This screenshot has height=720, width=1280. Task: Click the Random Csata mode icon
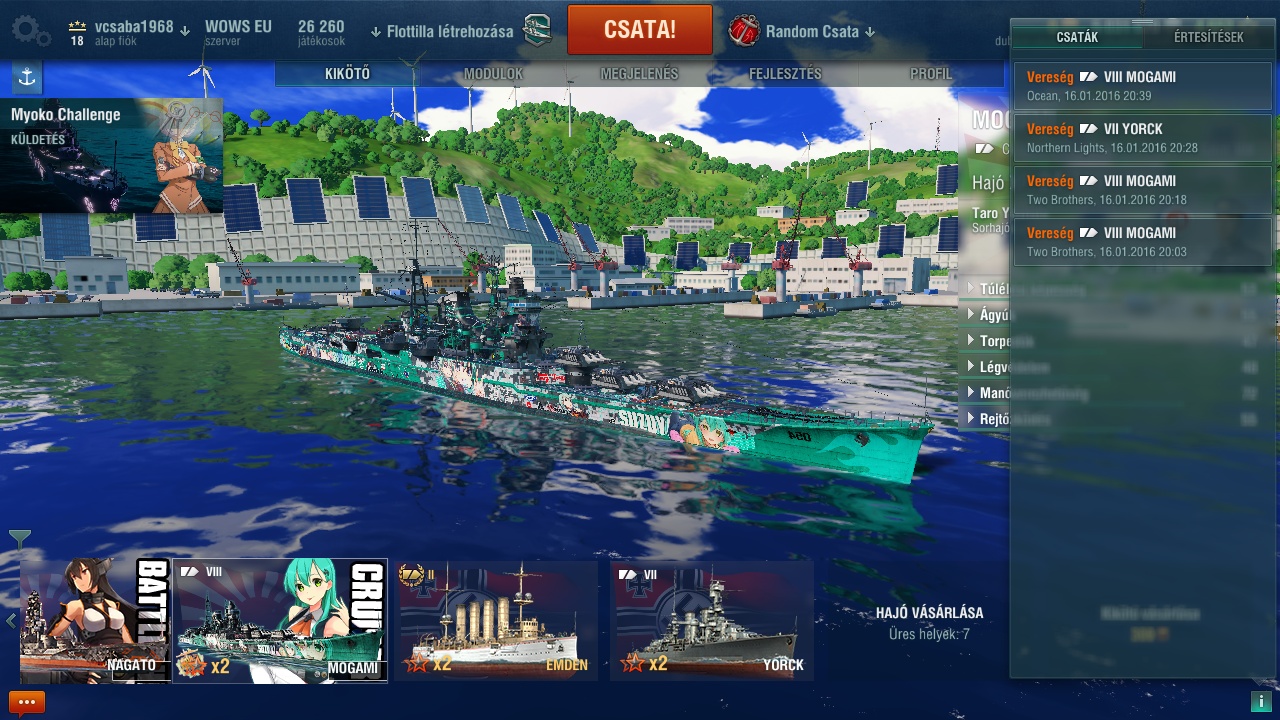[x=743, y=31]
